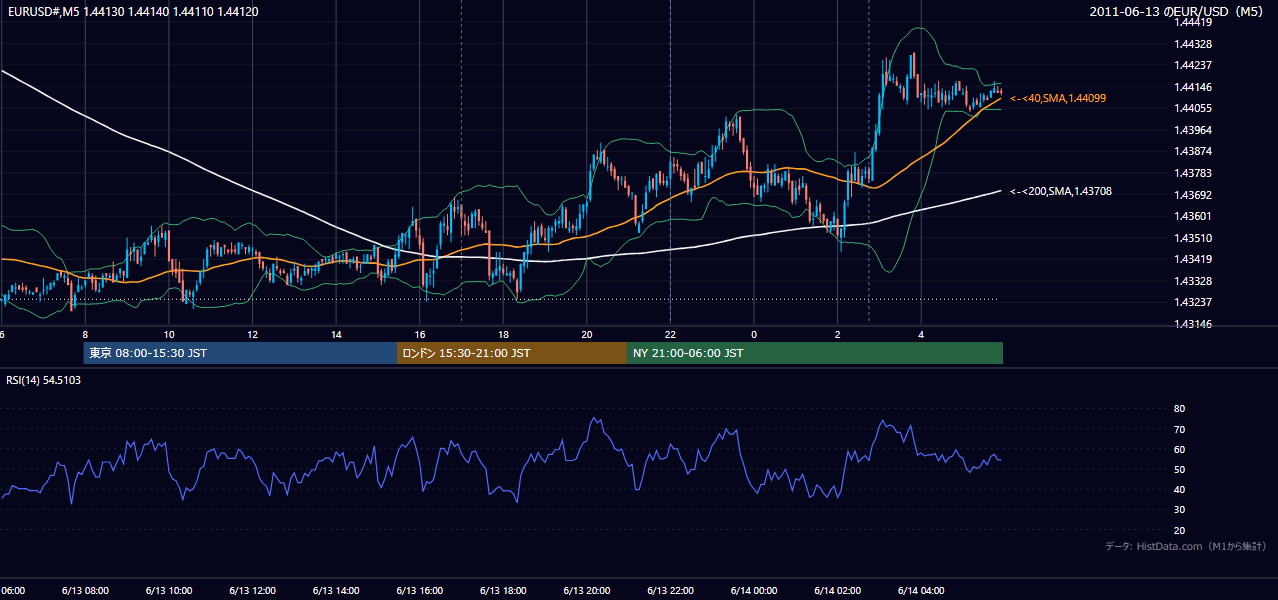Click bottom time label 6/13 14:00
Screen dimensions: 1278x600
[x=336, y=590]
